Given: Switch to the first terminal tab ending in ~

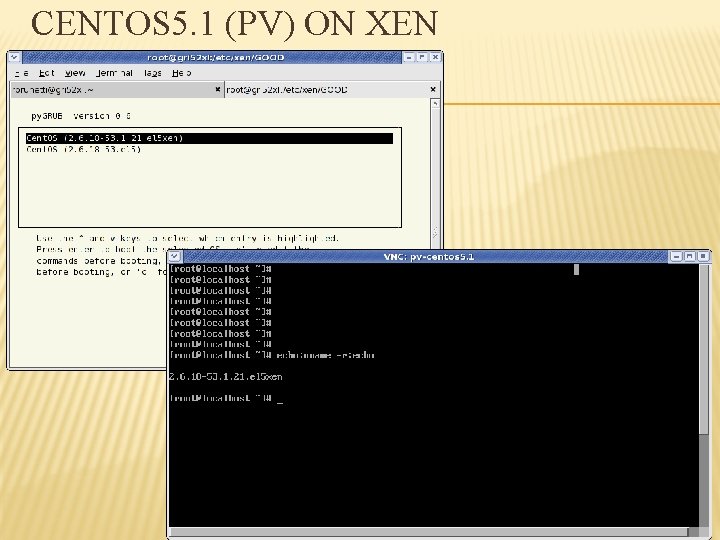Looking at the screenshot, I should tap(117, 90).
